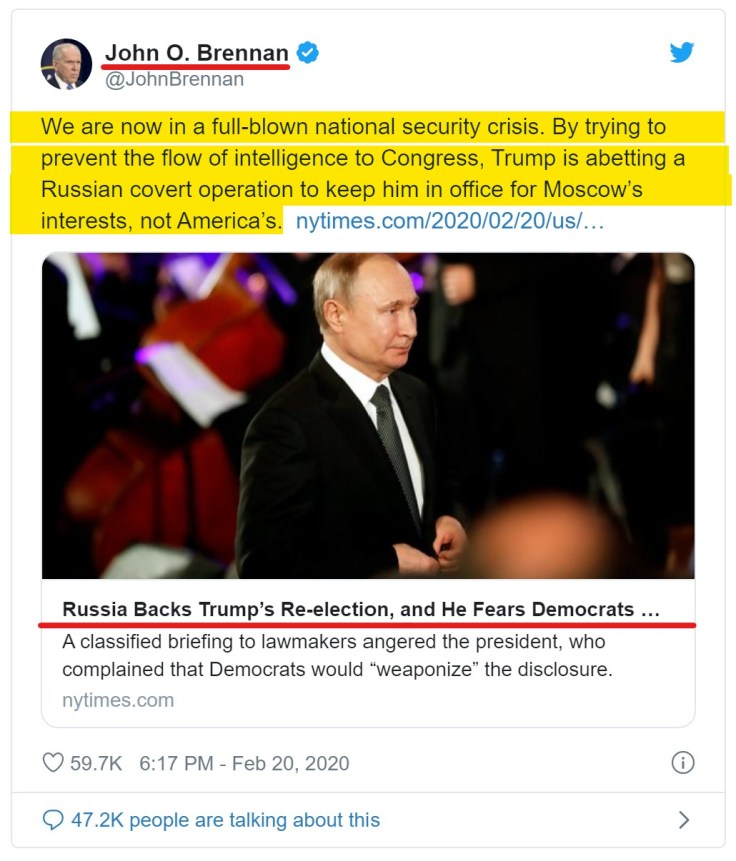Follow the nytimes.com/2020/02/20/us/… link

450,220
